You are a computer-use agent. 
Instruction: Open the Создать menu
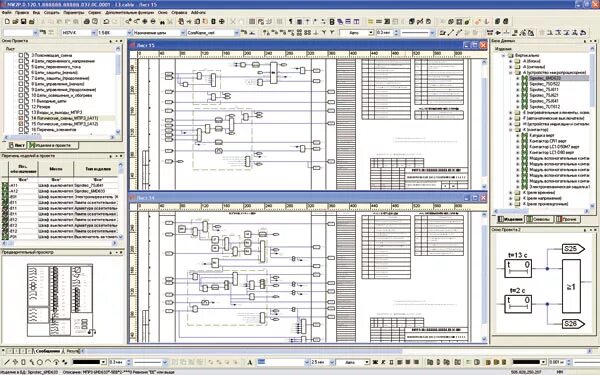[x=52, y=13]
